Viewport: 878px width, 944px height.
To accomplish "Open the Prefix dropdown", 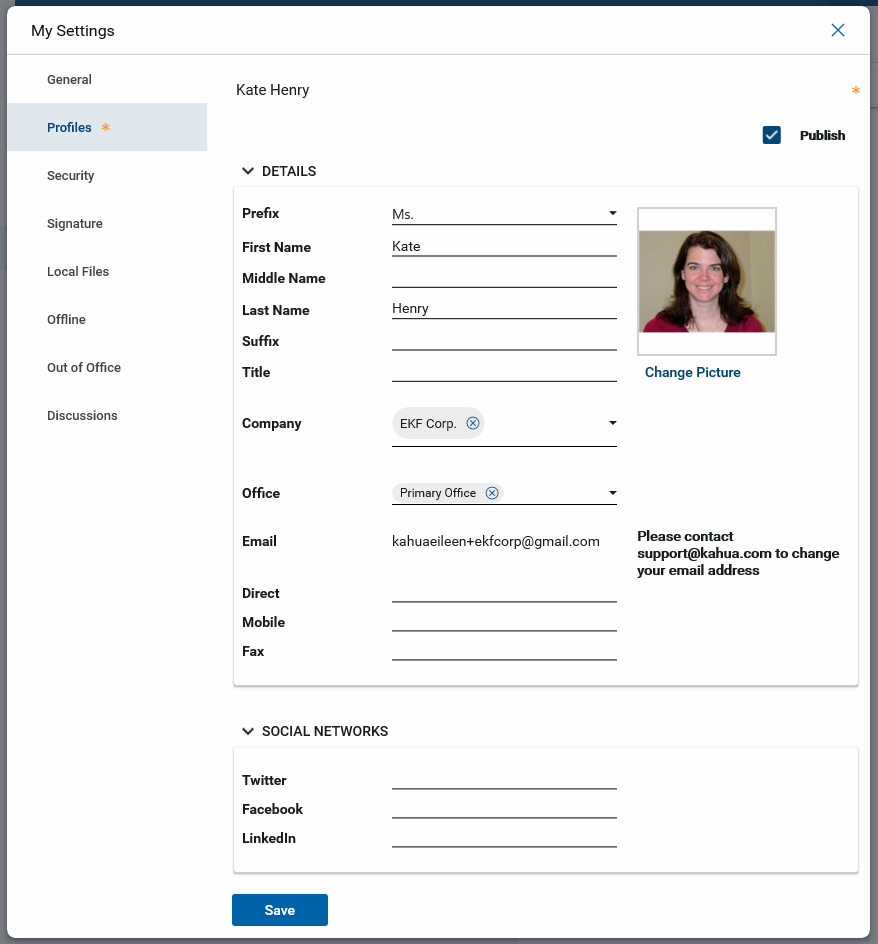I will pos(612,214).
